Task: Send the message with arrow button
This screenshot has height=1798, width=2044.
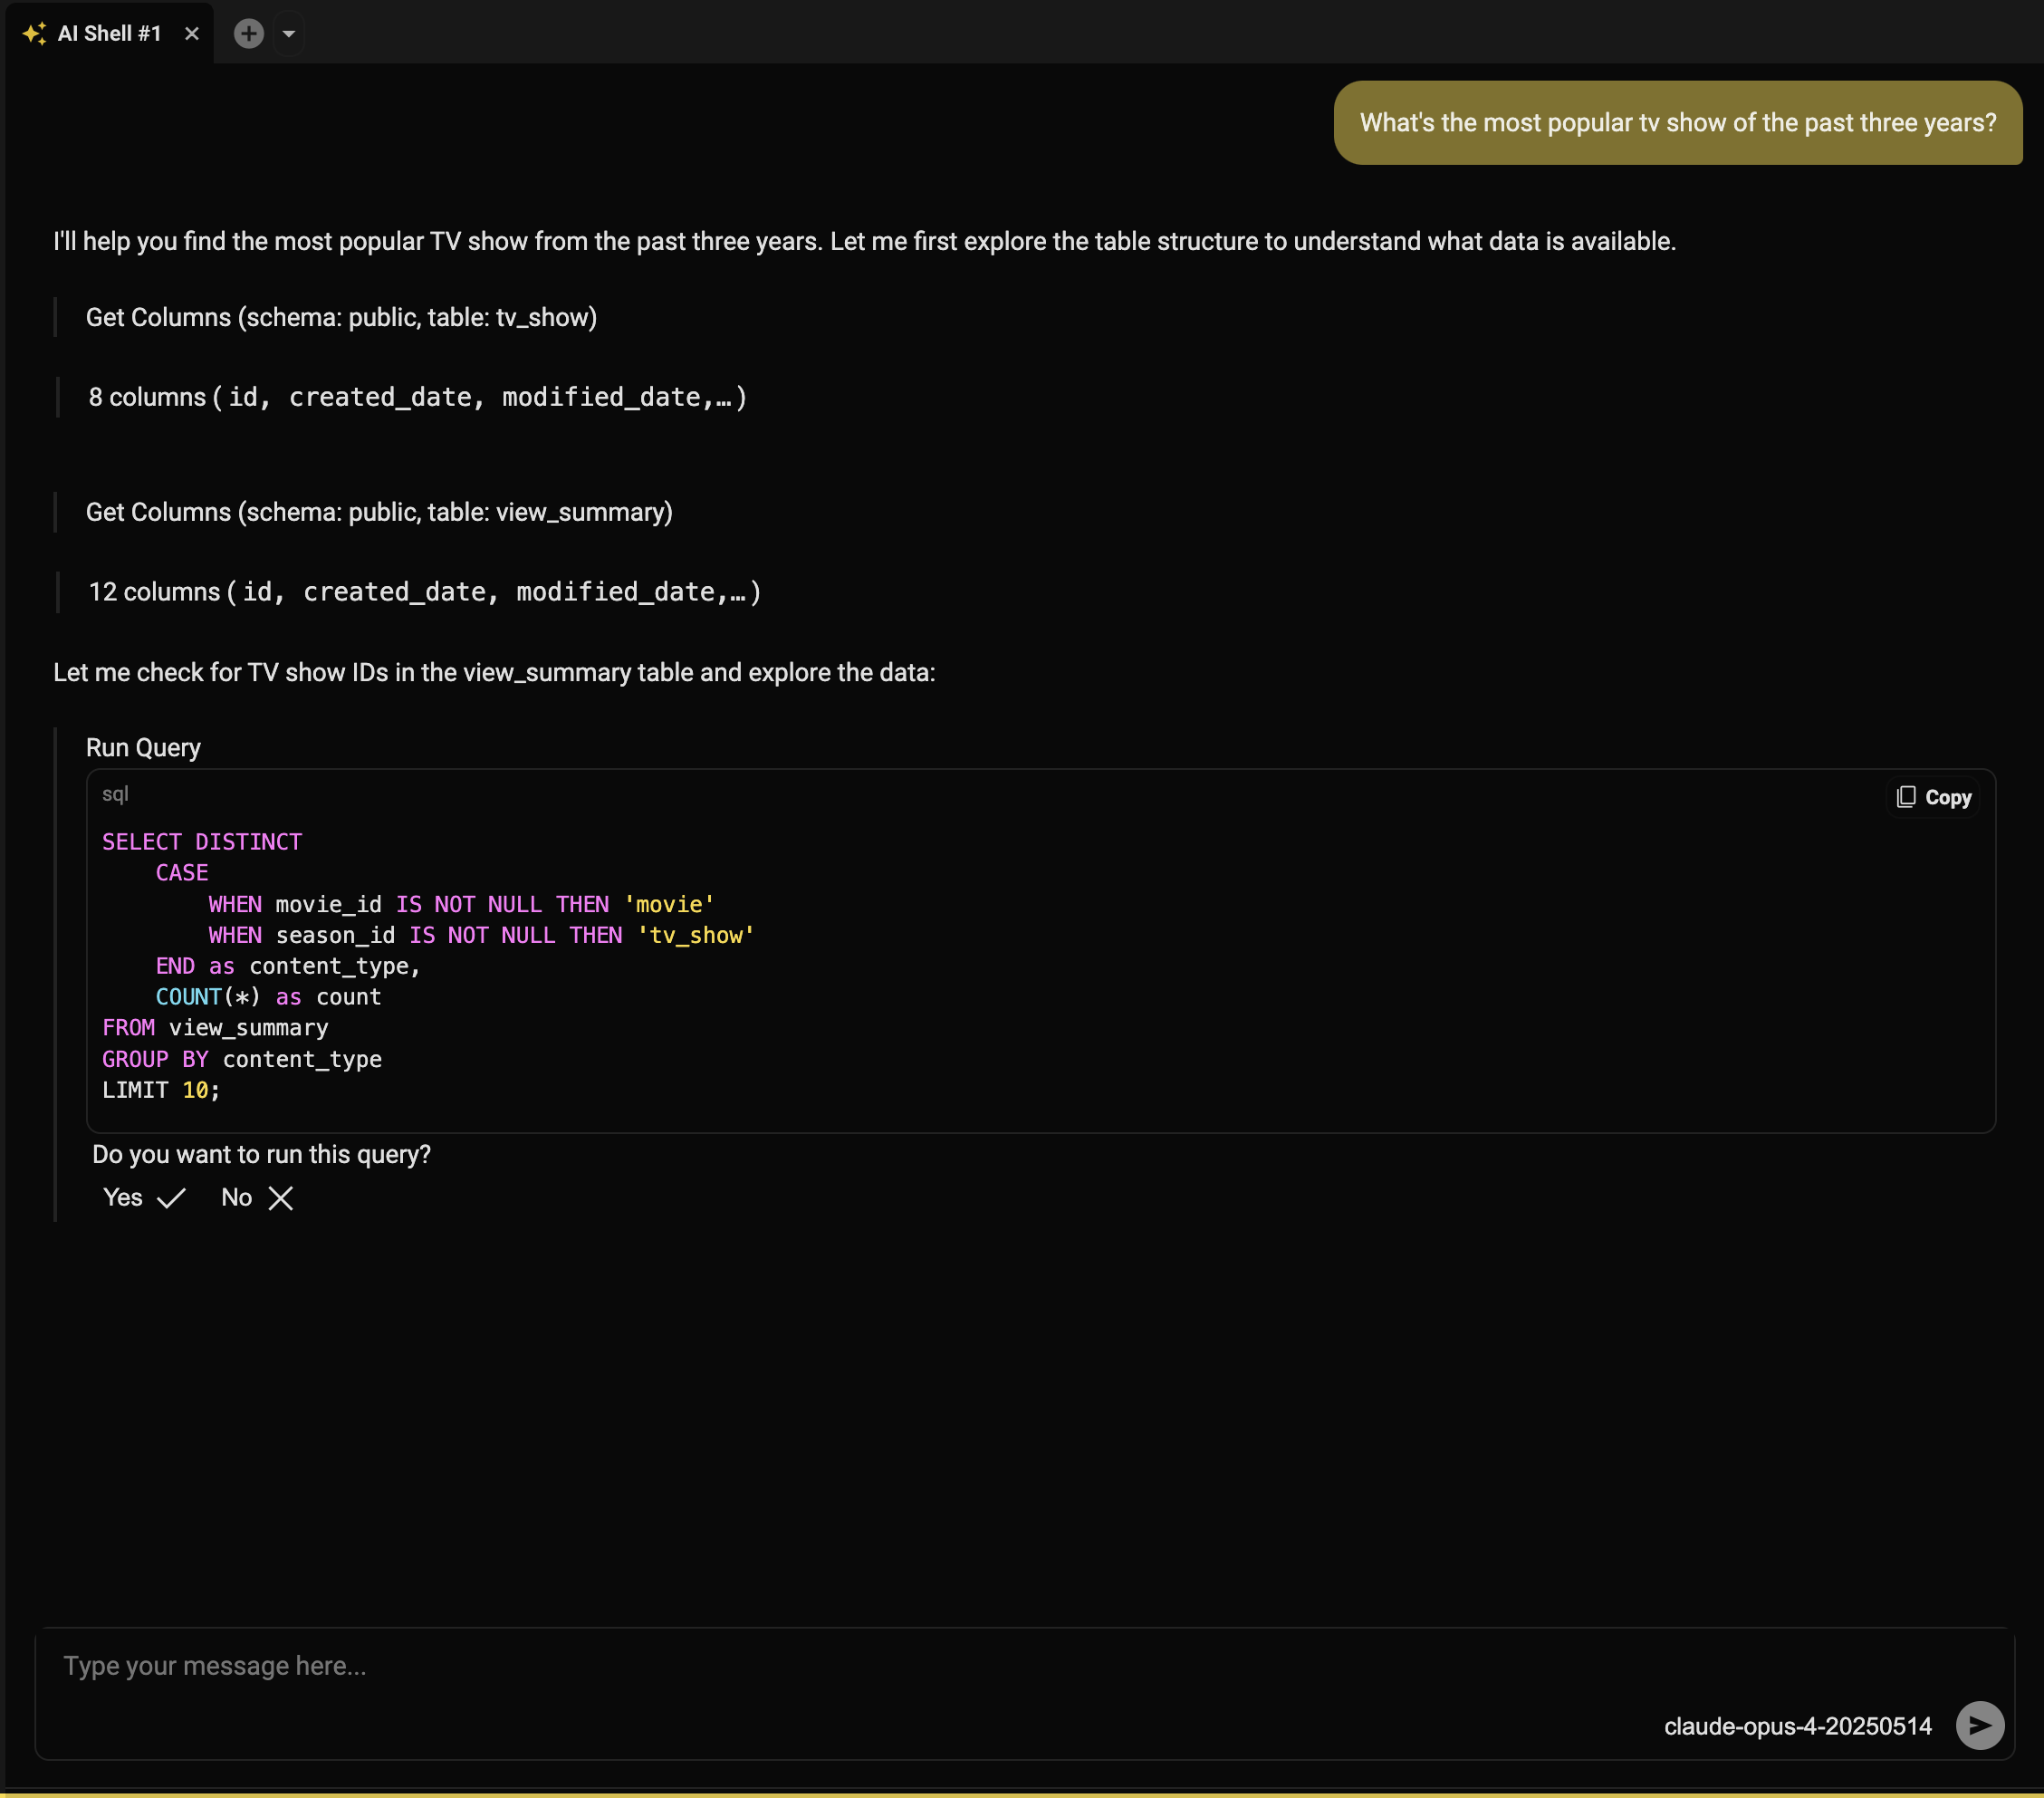Action: [x=1979, y=1725]
